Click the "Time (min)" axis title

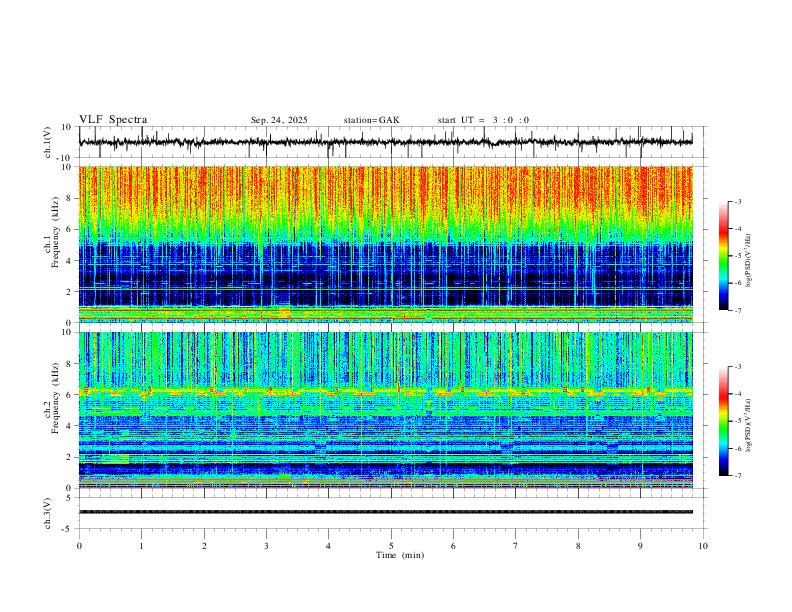click(x=400, y=555)
